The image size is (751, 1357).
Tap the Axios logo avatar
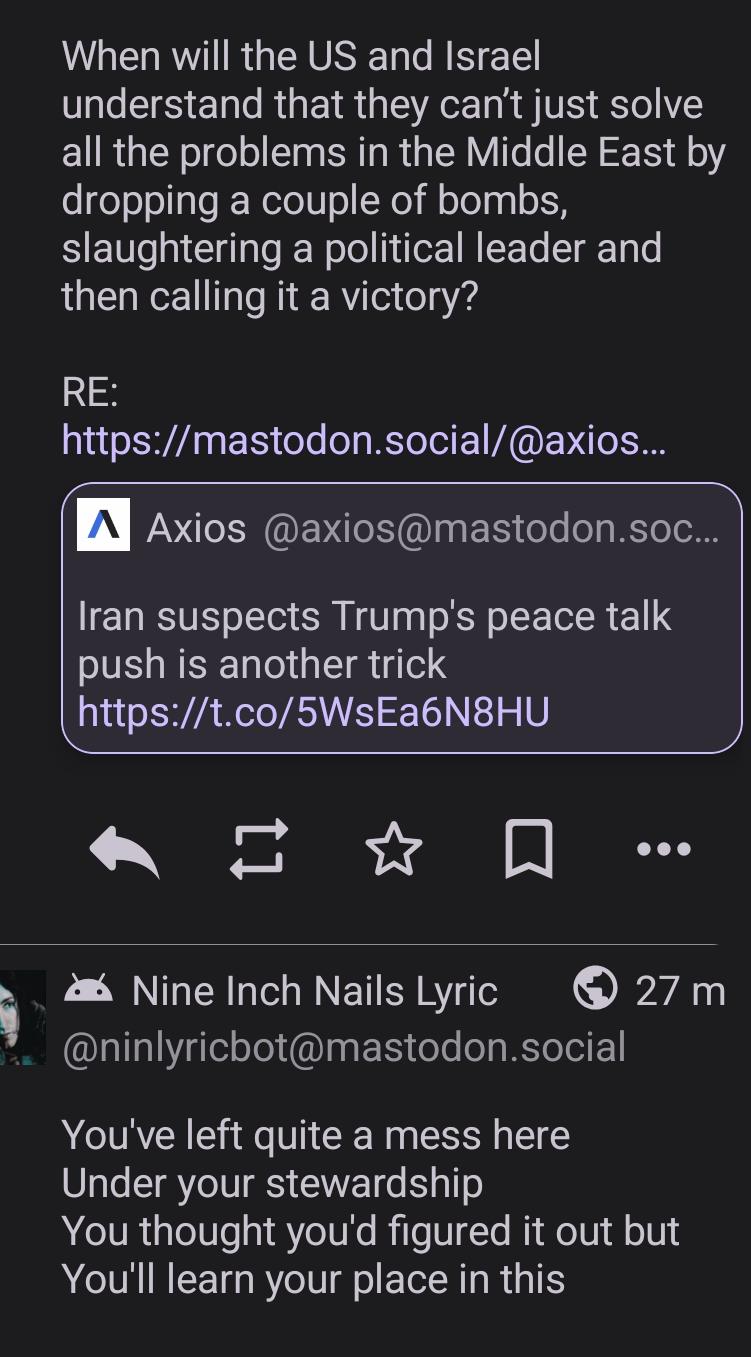(x=103, y=524)
